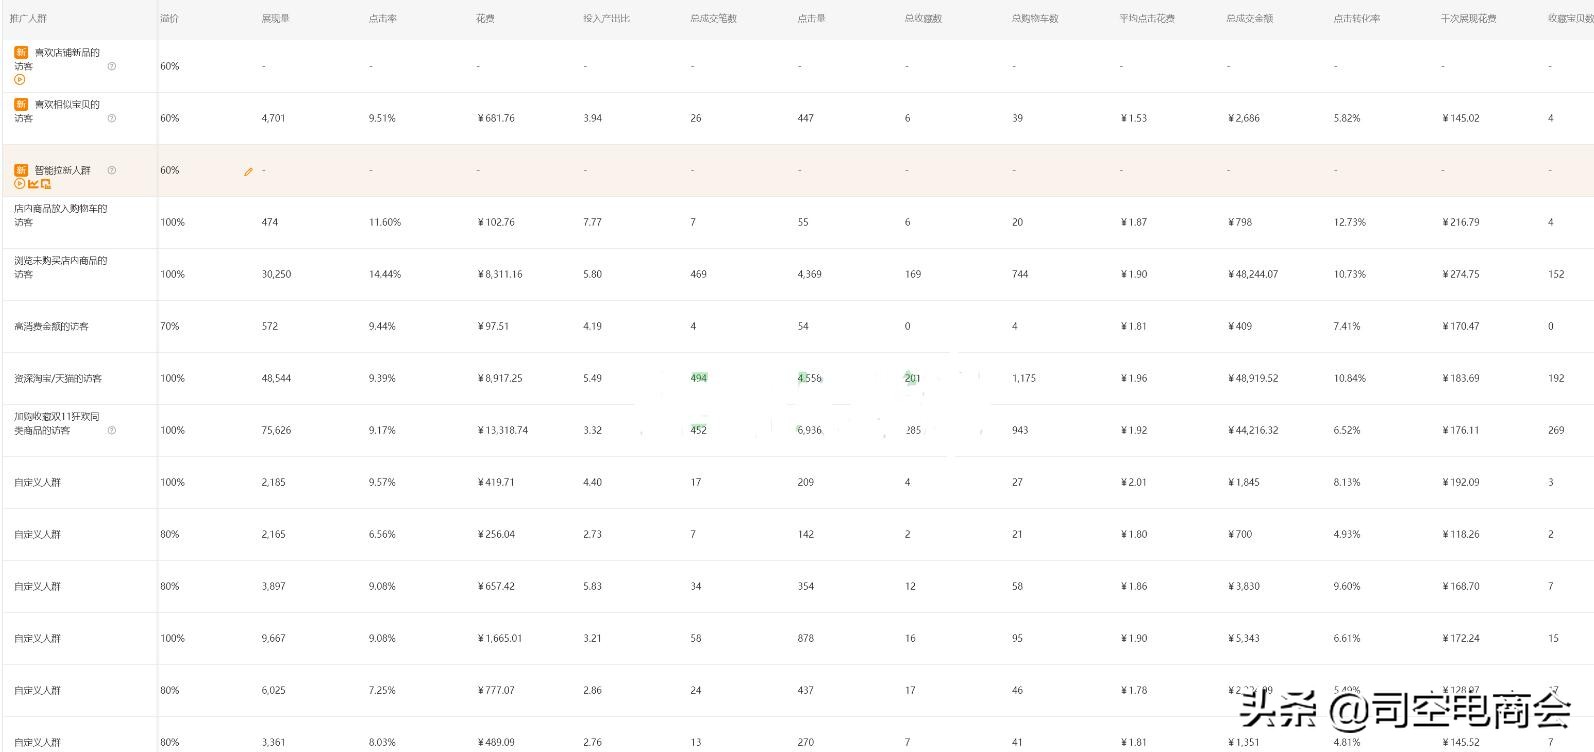Select the 店内商品放入购物车的访客 row name
Viewport: 1594px width, 752px height.
[60, 215]
